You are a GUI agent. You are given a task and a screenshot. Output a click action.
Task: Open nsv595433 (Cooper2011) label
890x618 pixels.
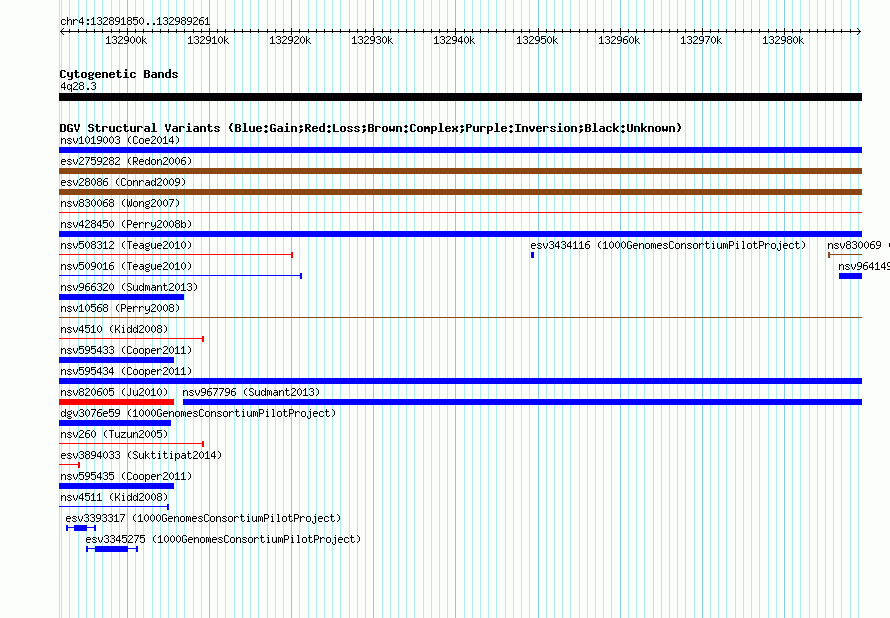point(126,350)
